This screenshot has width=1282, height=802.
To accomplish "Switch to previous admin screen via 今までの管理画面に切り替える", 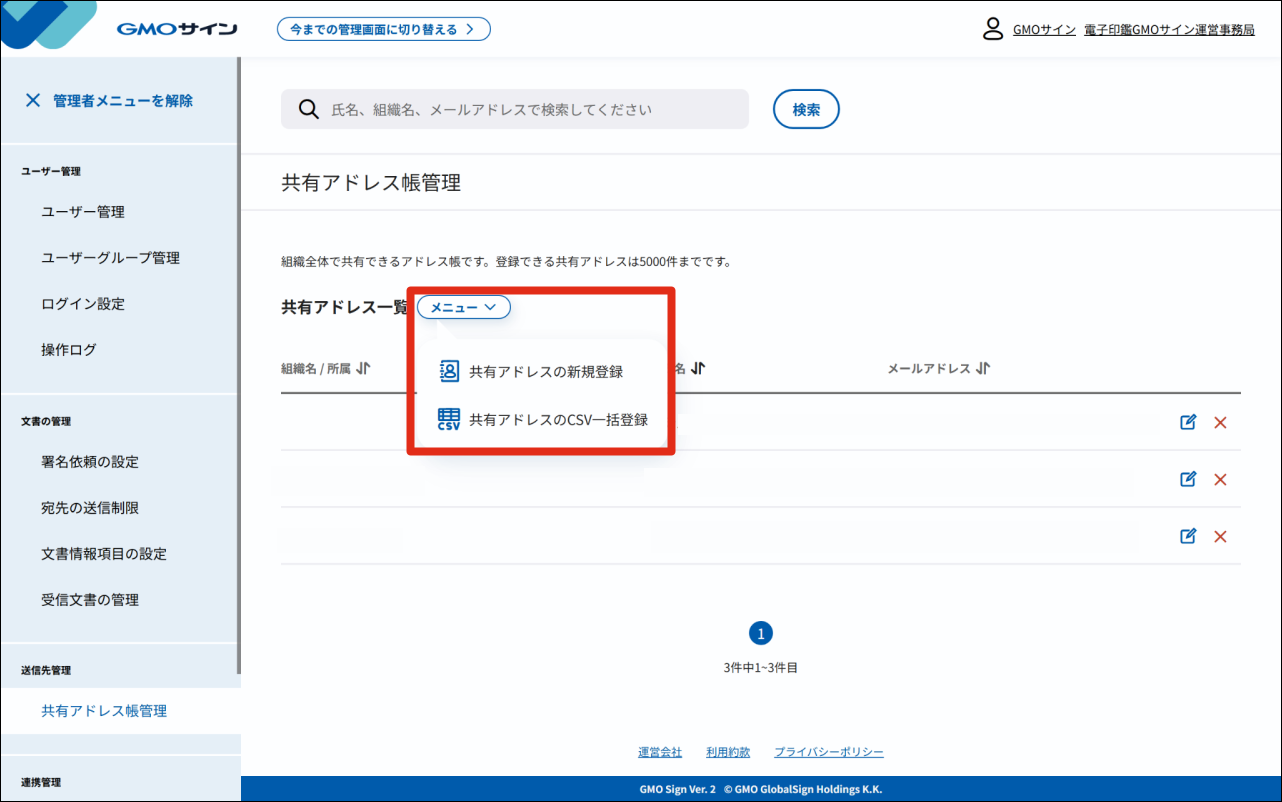I will pos(383,29).
